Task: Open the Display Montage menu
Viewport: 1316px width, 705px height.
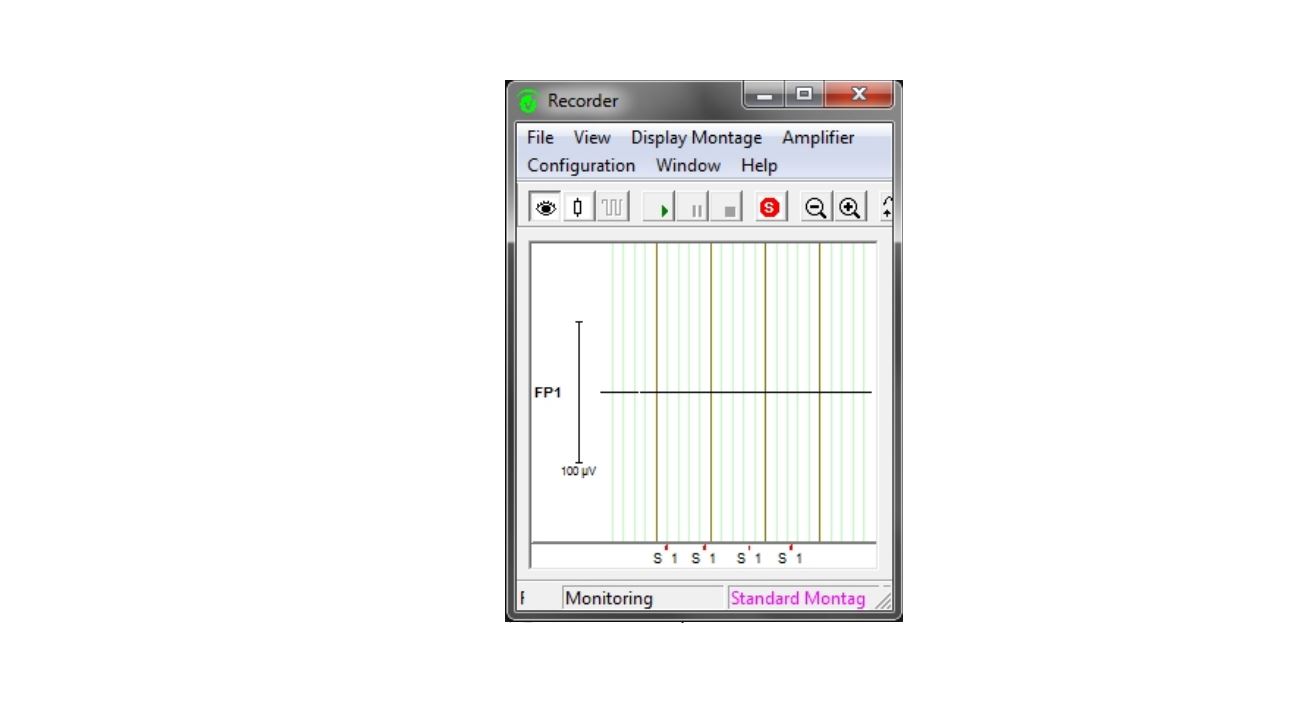Action: [696, 138]
